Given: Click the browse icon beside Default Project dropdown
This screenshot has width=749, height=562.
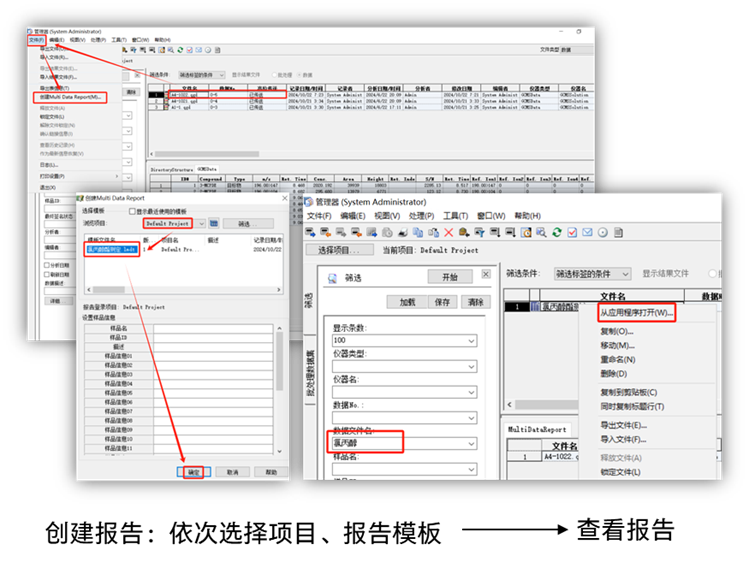Looking at the screenshot, I should (214, 224).
